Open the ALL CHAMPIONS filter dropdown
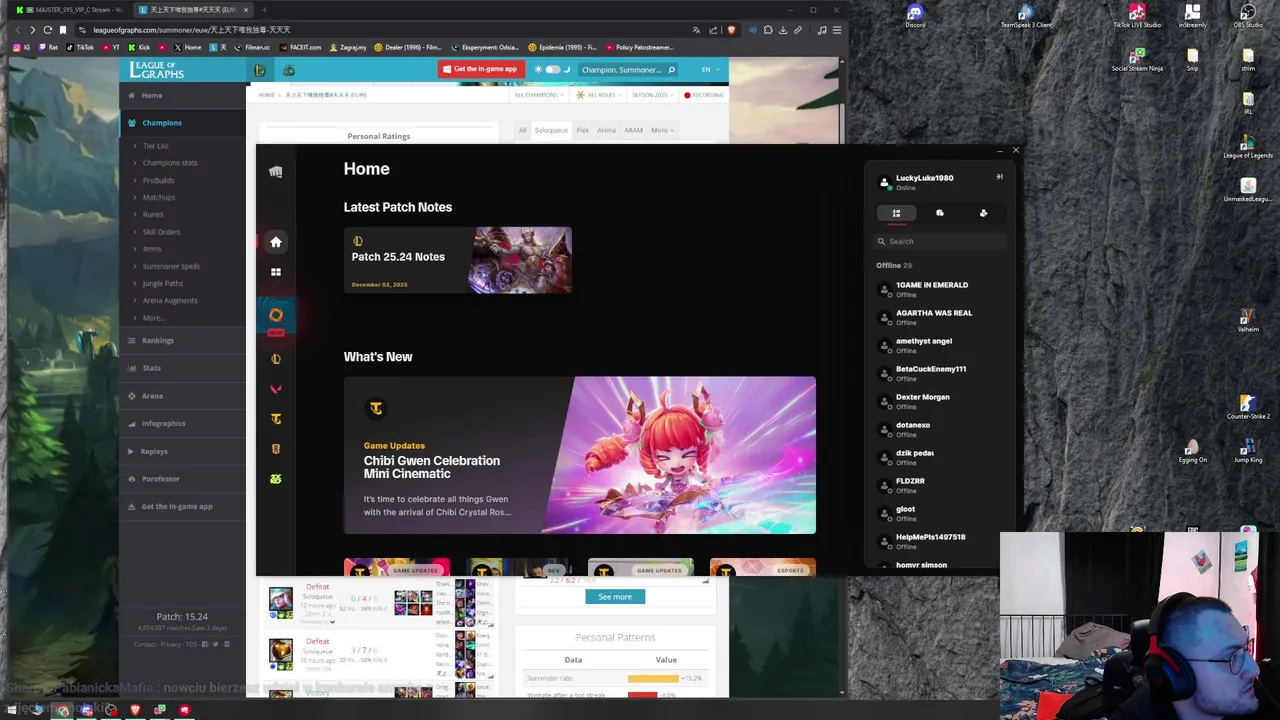Image resolution: width=1280 pixels, height=720 pixels. (x=538, y=95)
